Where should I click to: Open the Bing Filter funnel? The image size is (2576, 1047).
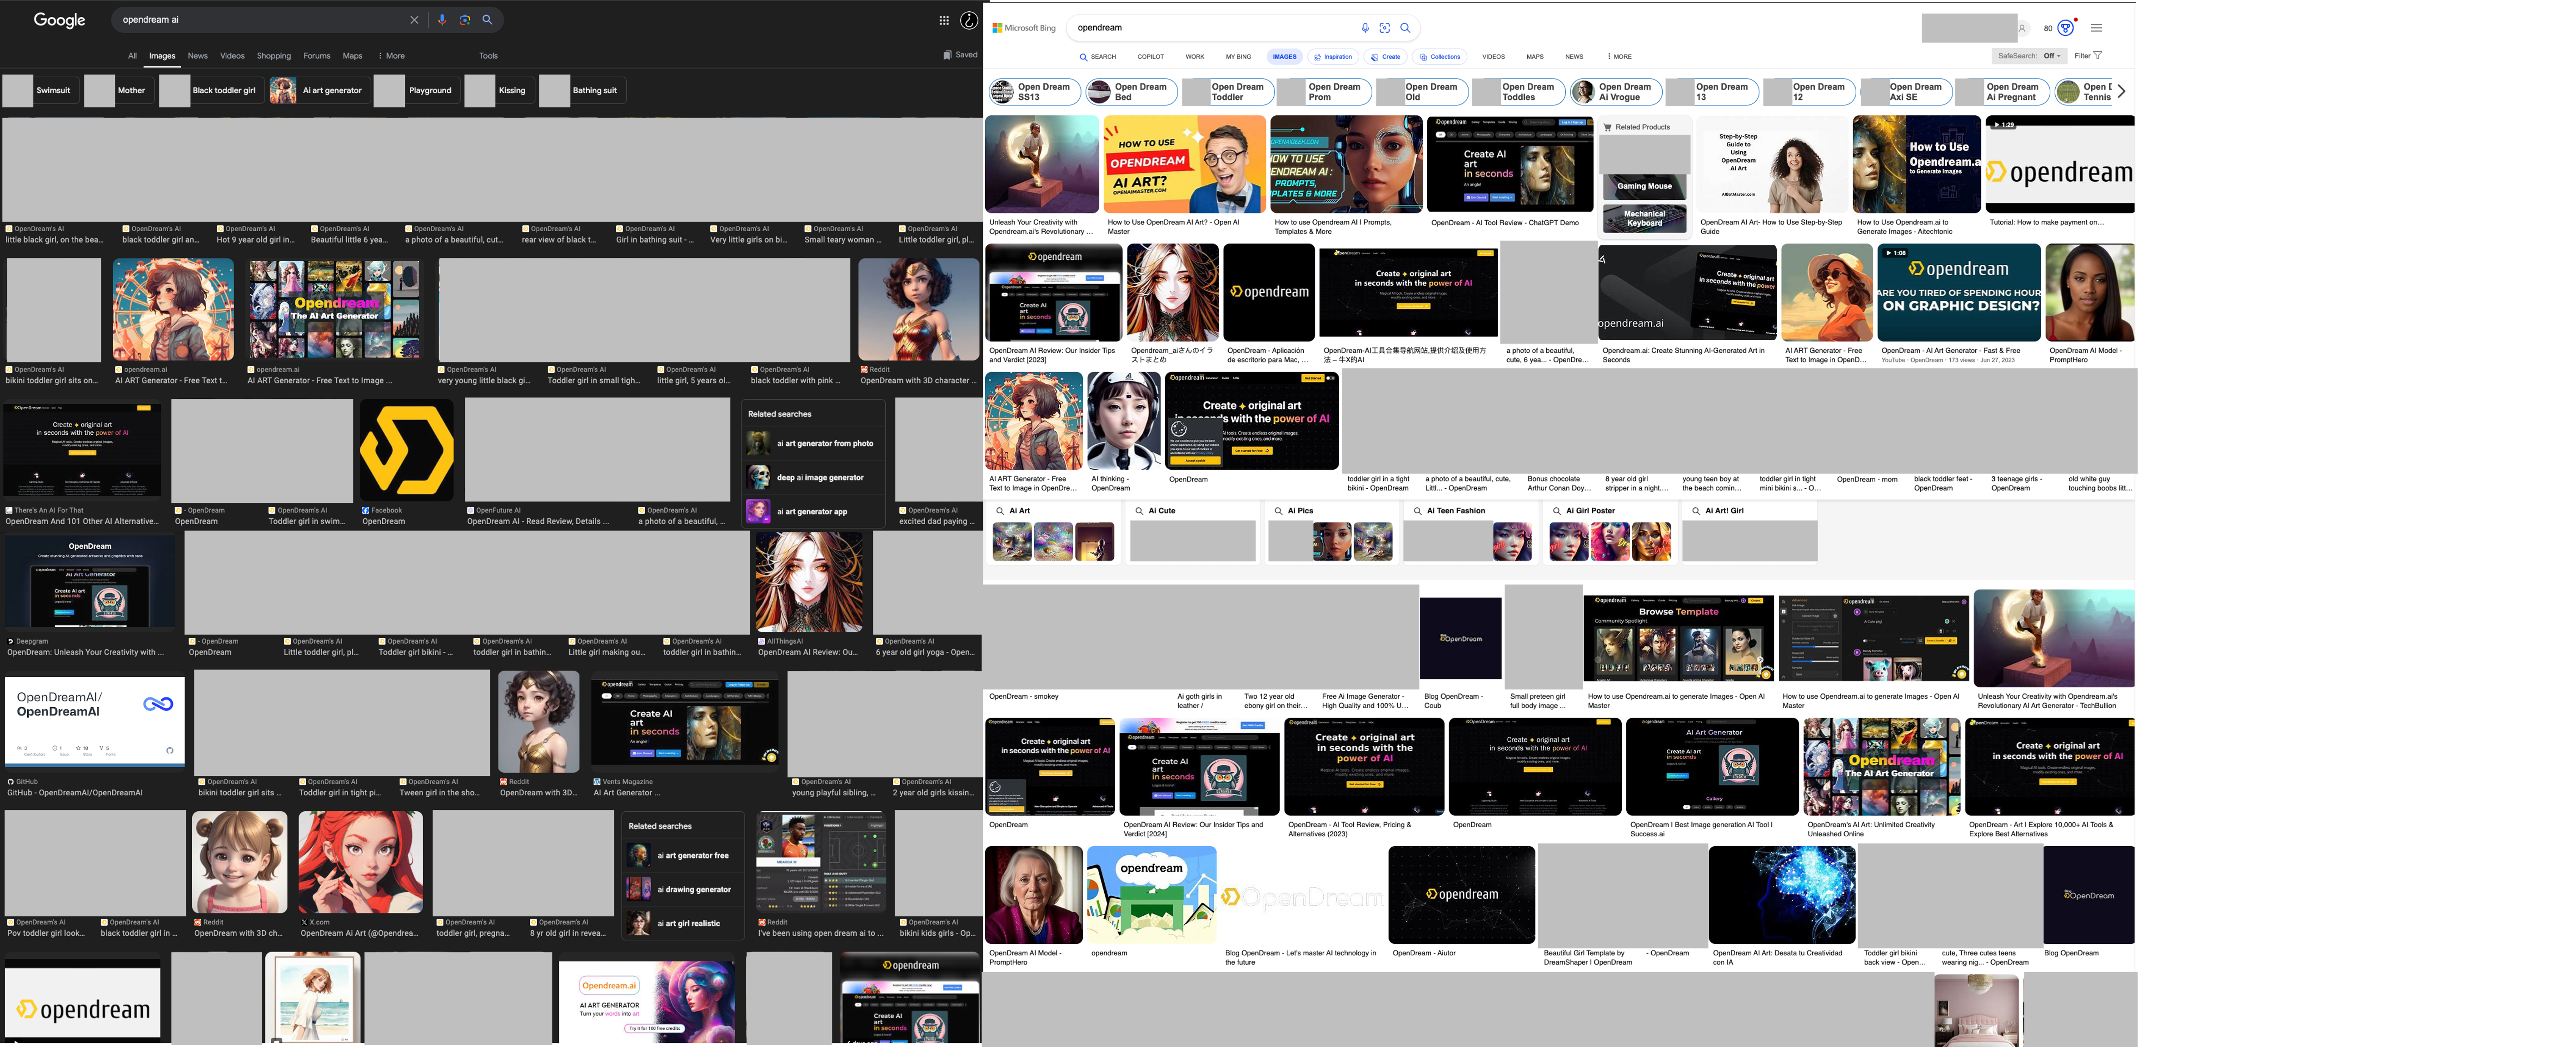click(x=2088, y=56)
